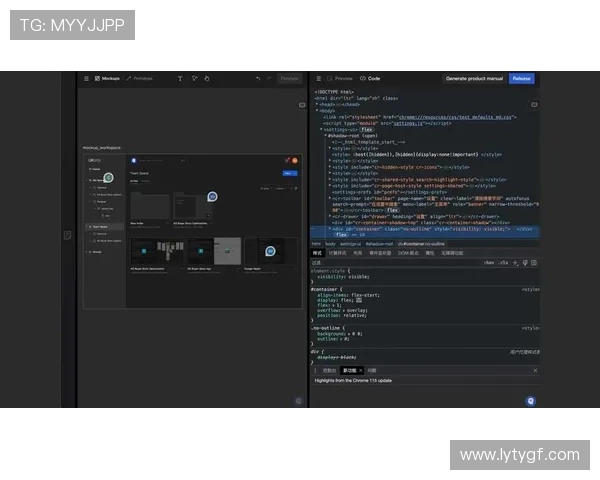This screenshot has height=480, width=600.
Task: Toggle the .hov element state option
Action: coord(488,262)
